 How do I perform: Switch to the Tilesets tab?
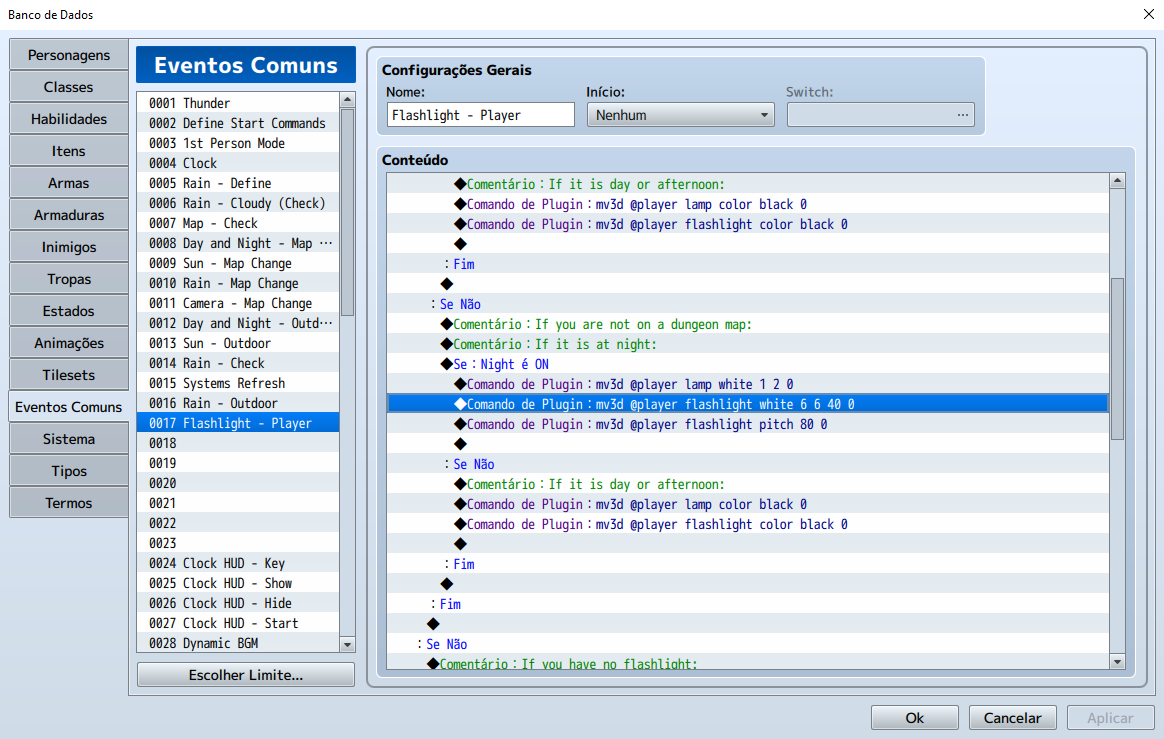[68, 374]
